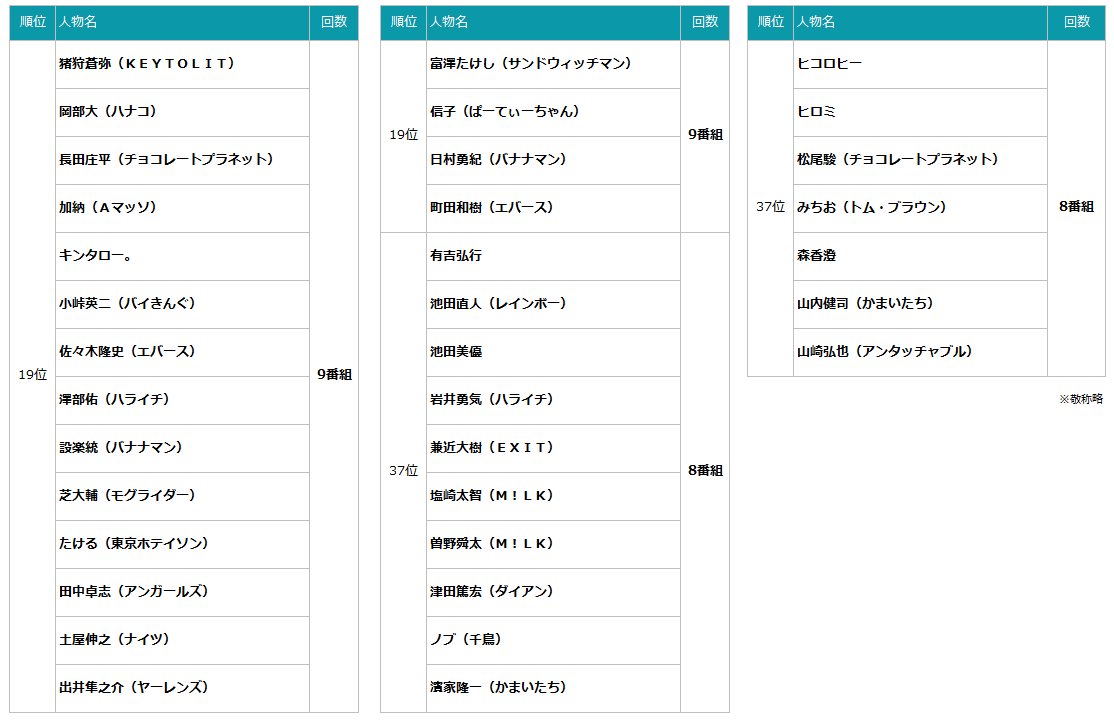Viewport: 1114px width, 723px height.
Task: Select 濱家隆一（かまいたち） entry
Action: pos(498,688)
